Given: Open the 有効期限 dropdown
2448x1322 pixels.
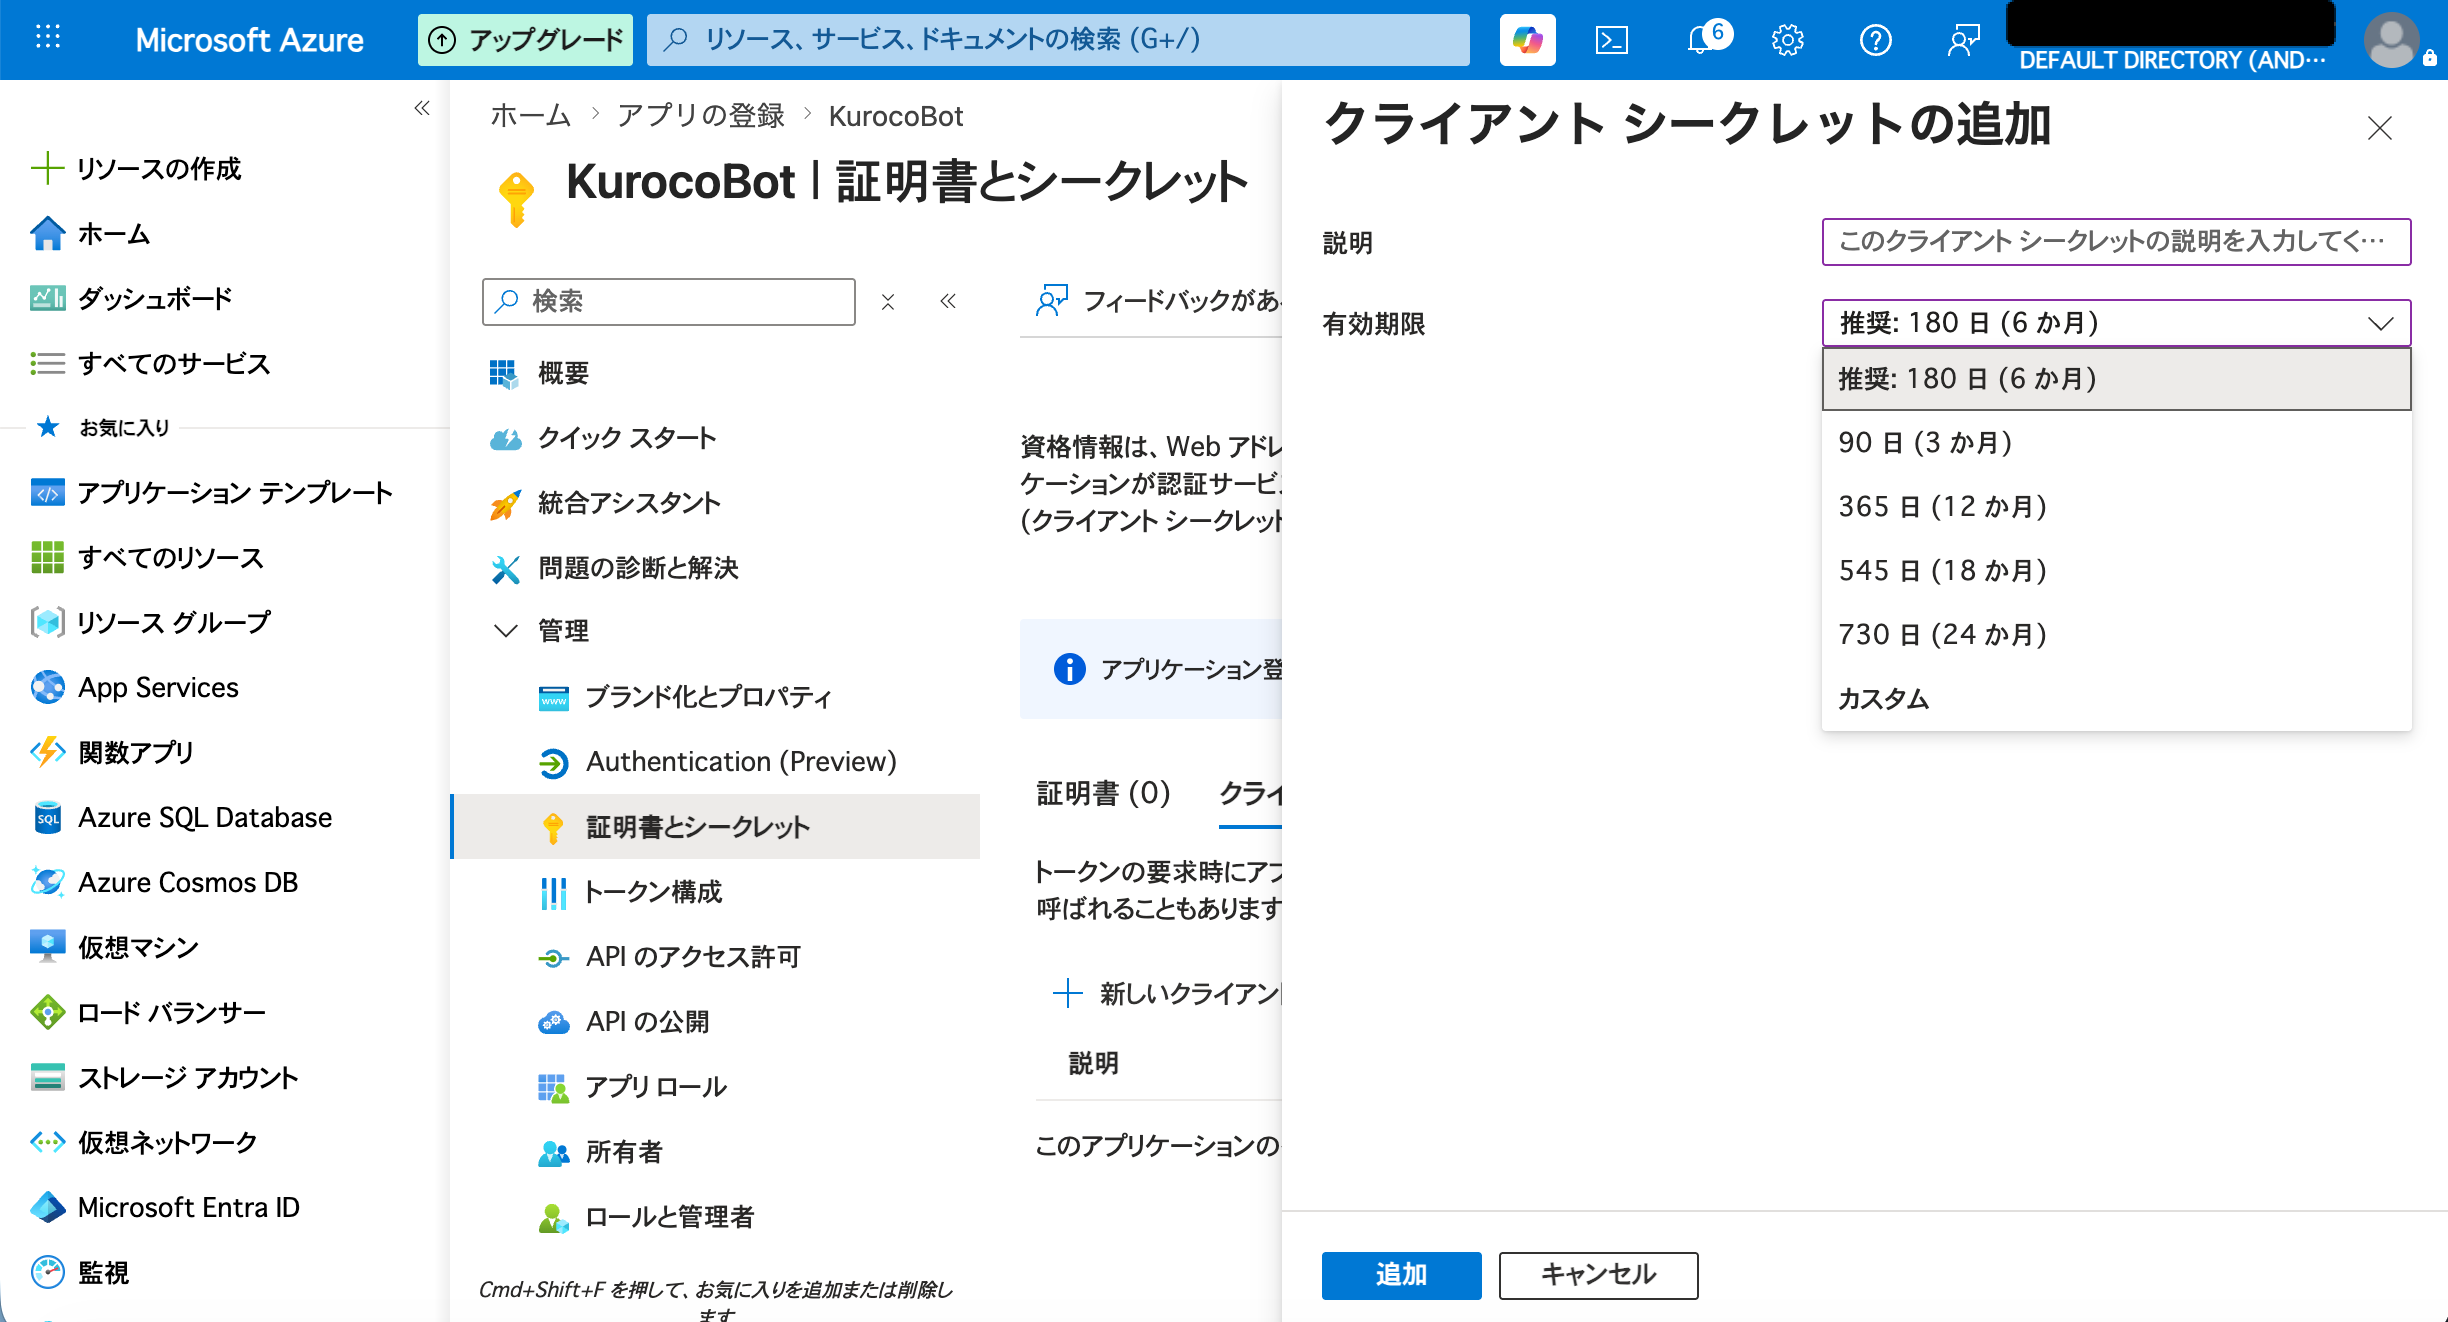Looking at the screenshot, I should coord(2116,323).
